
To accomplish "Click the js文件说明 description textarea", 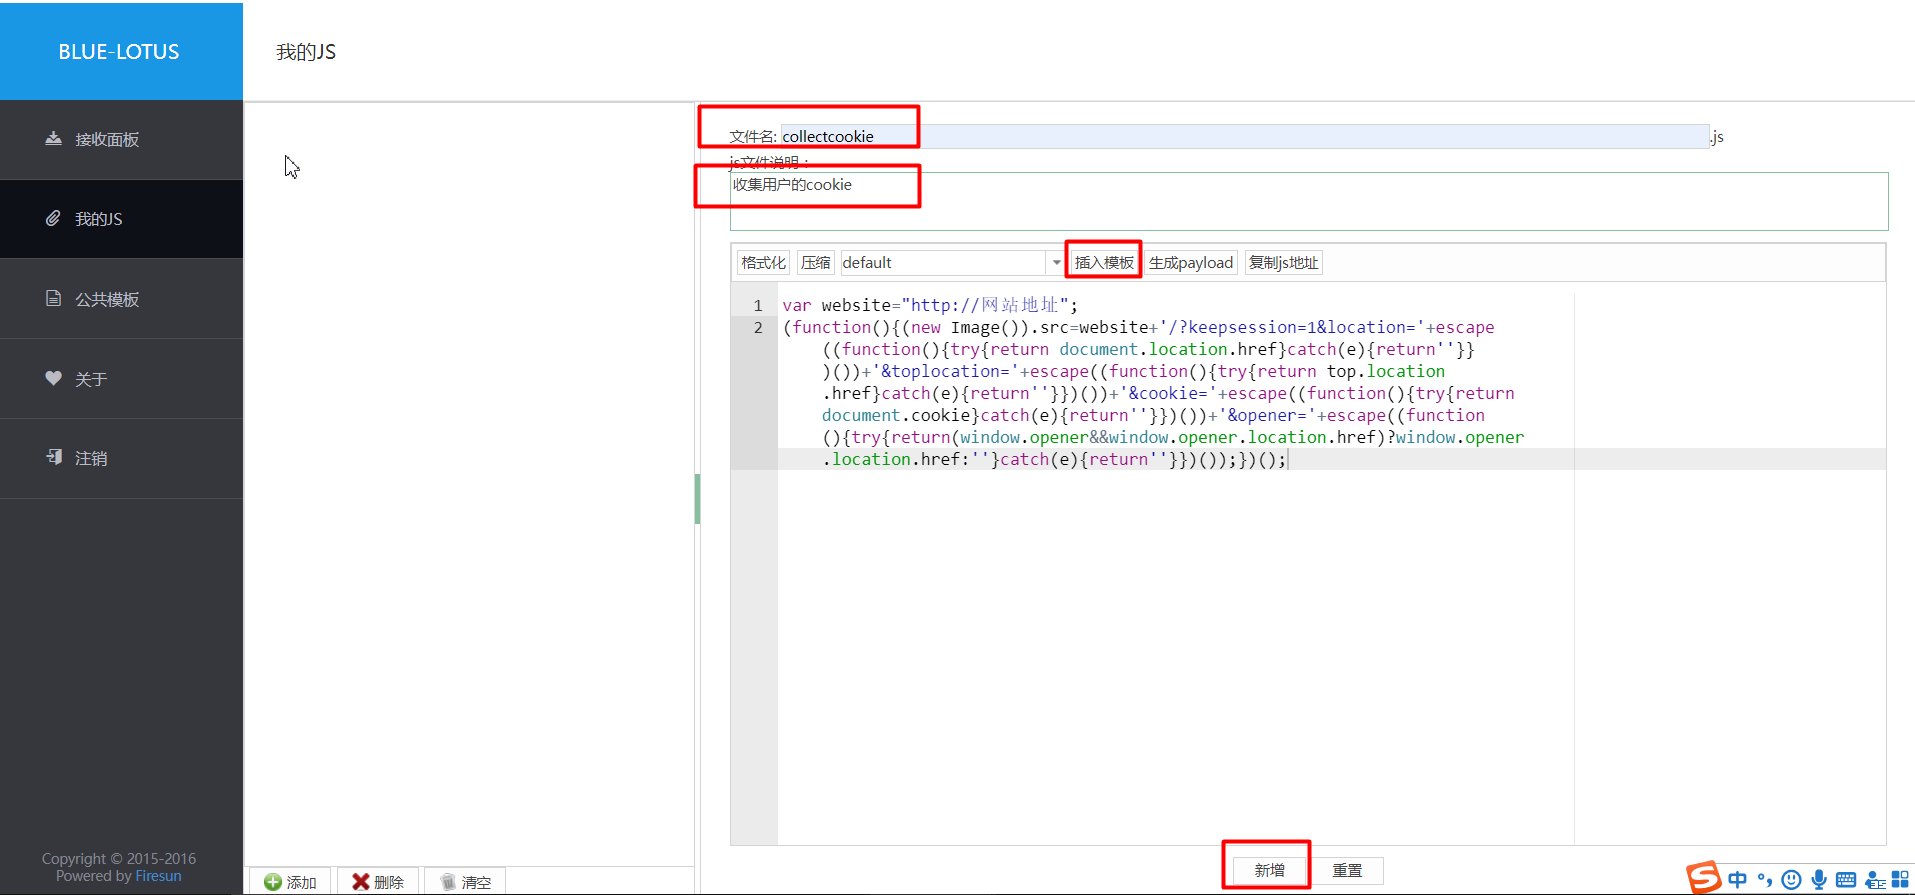I will (x=1309, y=201).
